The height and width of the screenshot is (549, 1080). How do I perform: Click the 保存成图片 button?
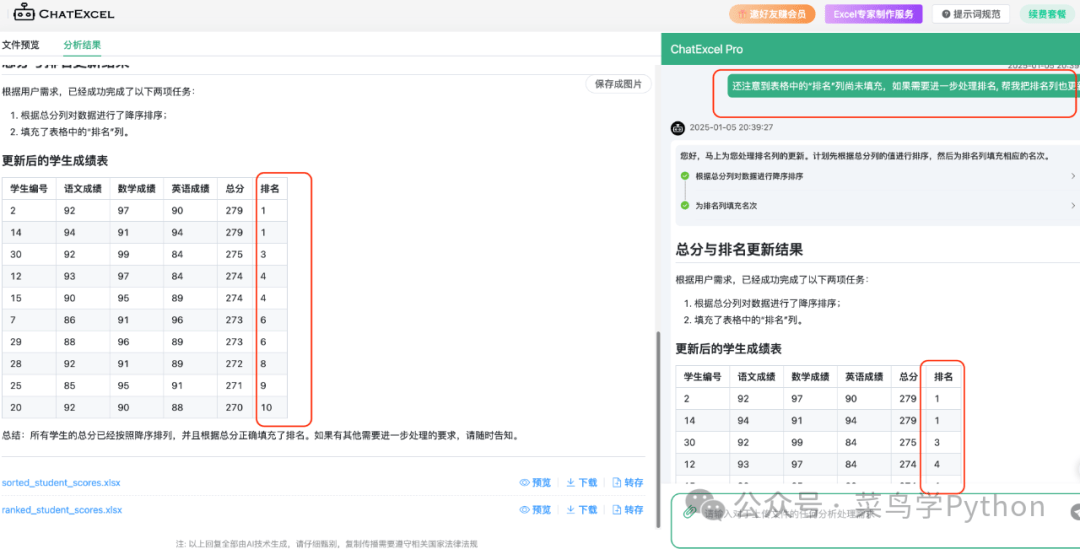(x=618, y=84)
